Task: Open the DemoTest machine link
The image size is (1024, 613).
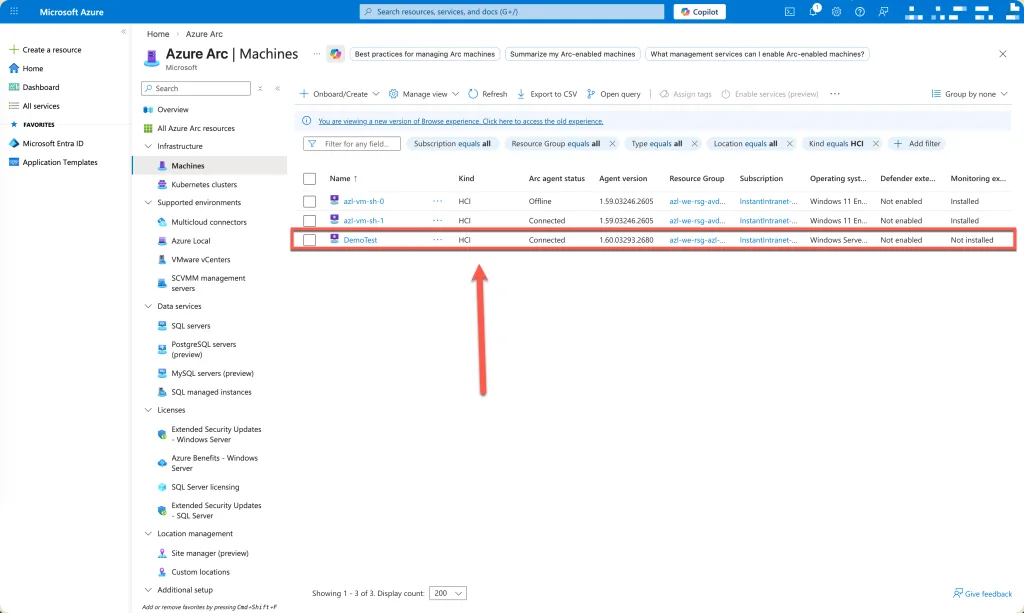Action: [x=360, y=240]
